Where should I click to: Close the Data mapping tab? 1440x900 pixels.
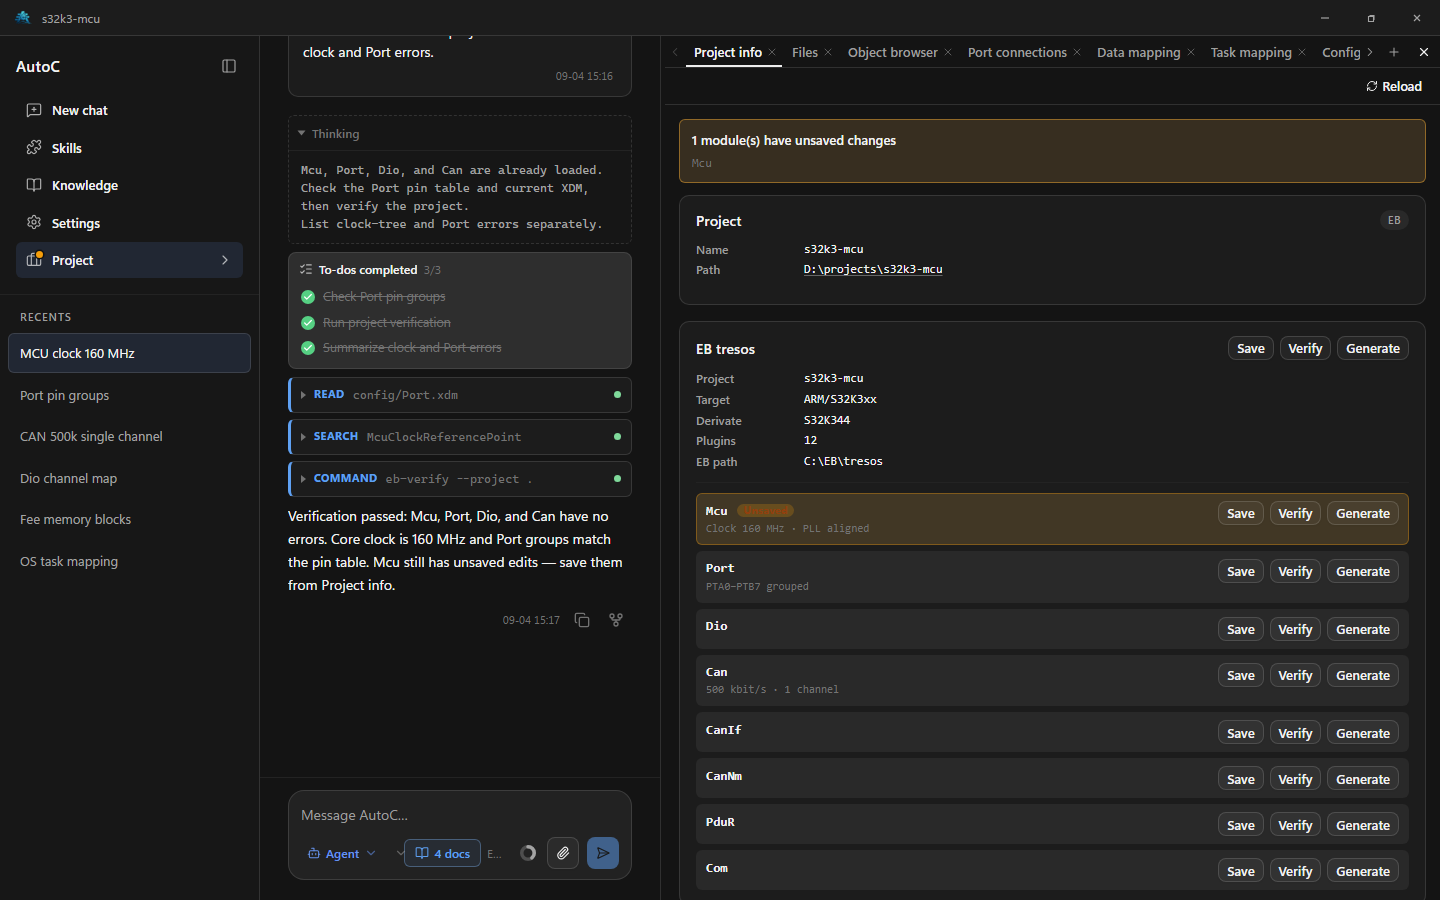pyautogui.click(x=1191, y=52)
